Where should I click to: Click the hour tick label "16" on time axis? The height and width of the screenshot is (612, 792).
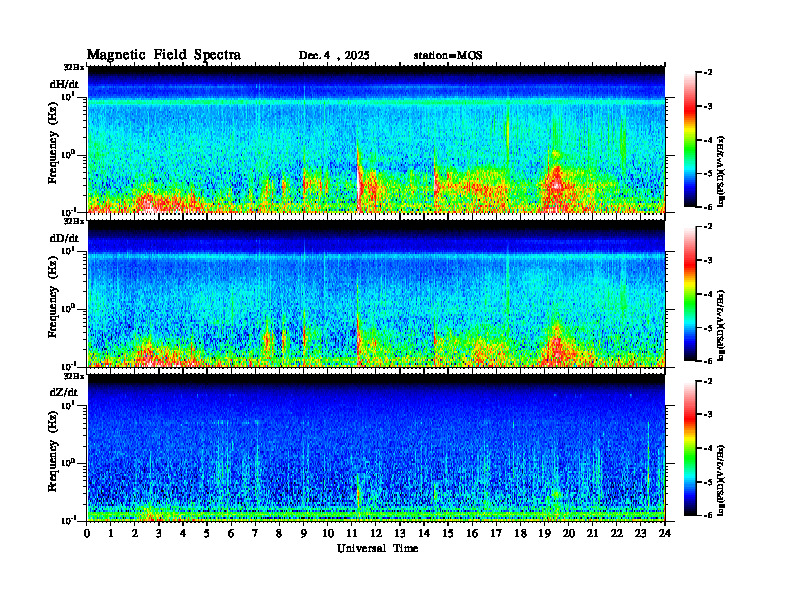click(472, 533)
